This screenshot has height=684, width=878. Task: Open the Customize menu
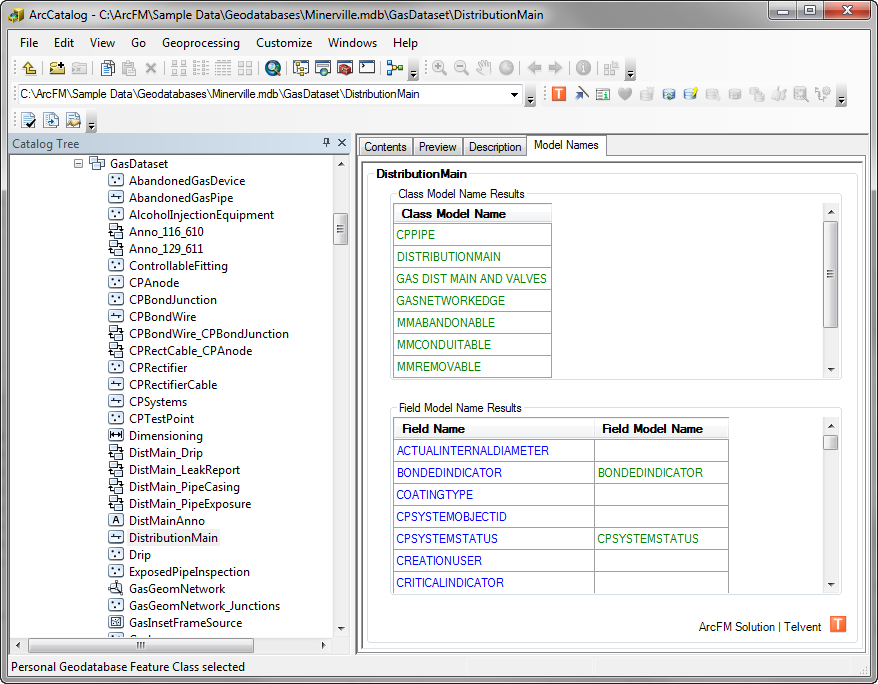[x=284, y=43]
